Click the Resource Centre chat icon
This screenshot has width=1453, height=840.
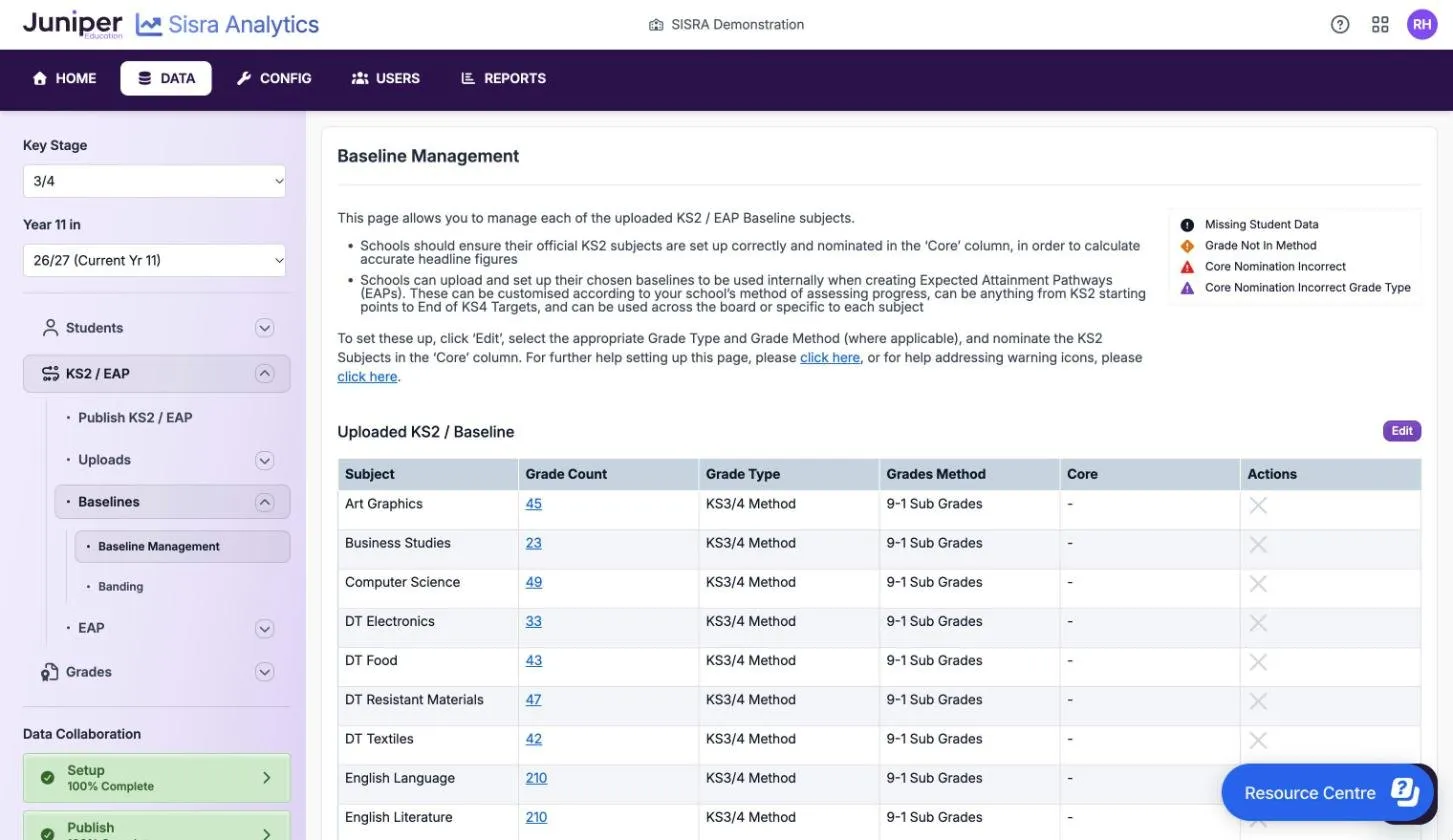[x=1405, y=792]
